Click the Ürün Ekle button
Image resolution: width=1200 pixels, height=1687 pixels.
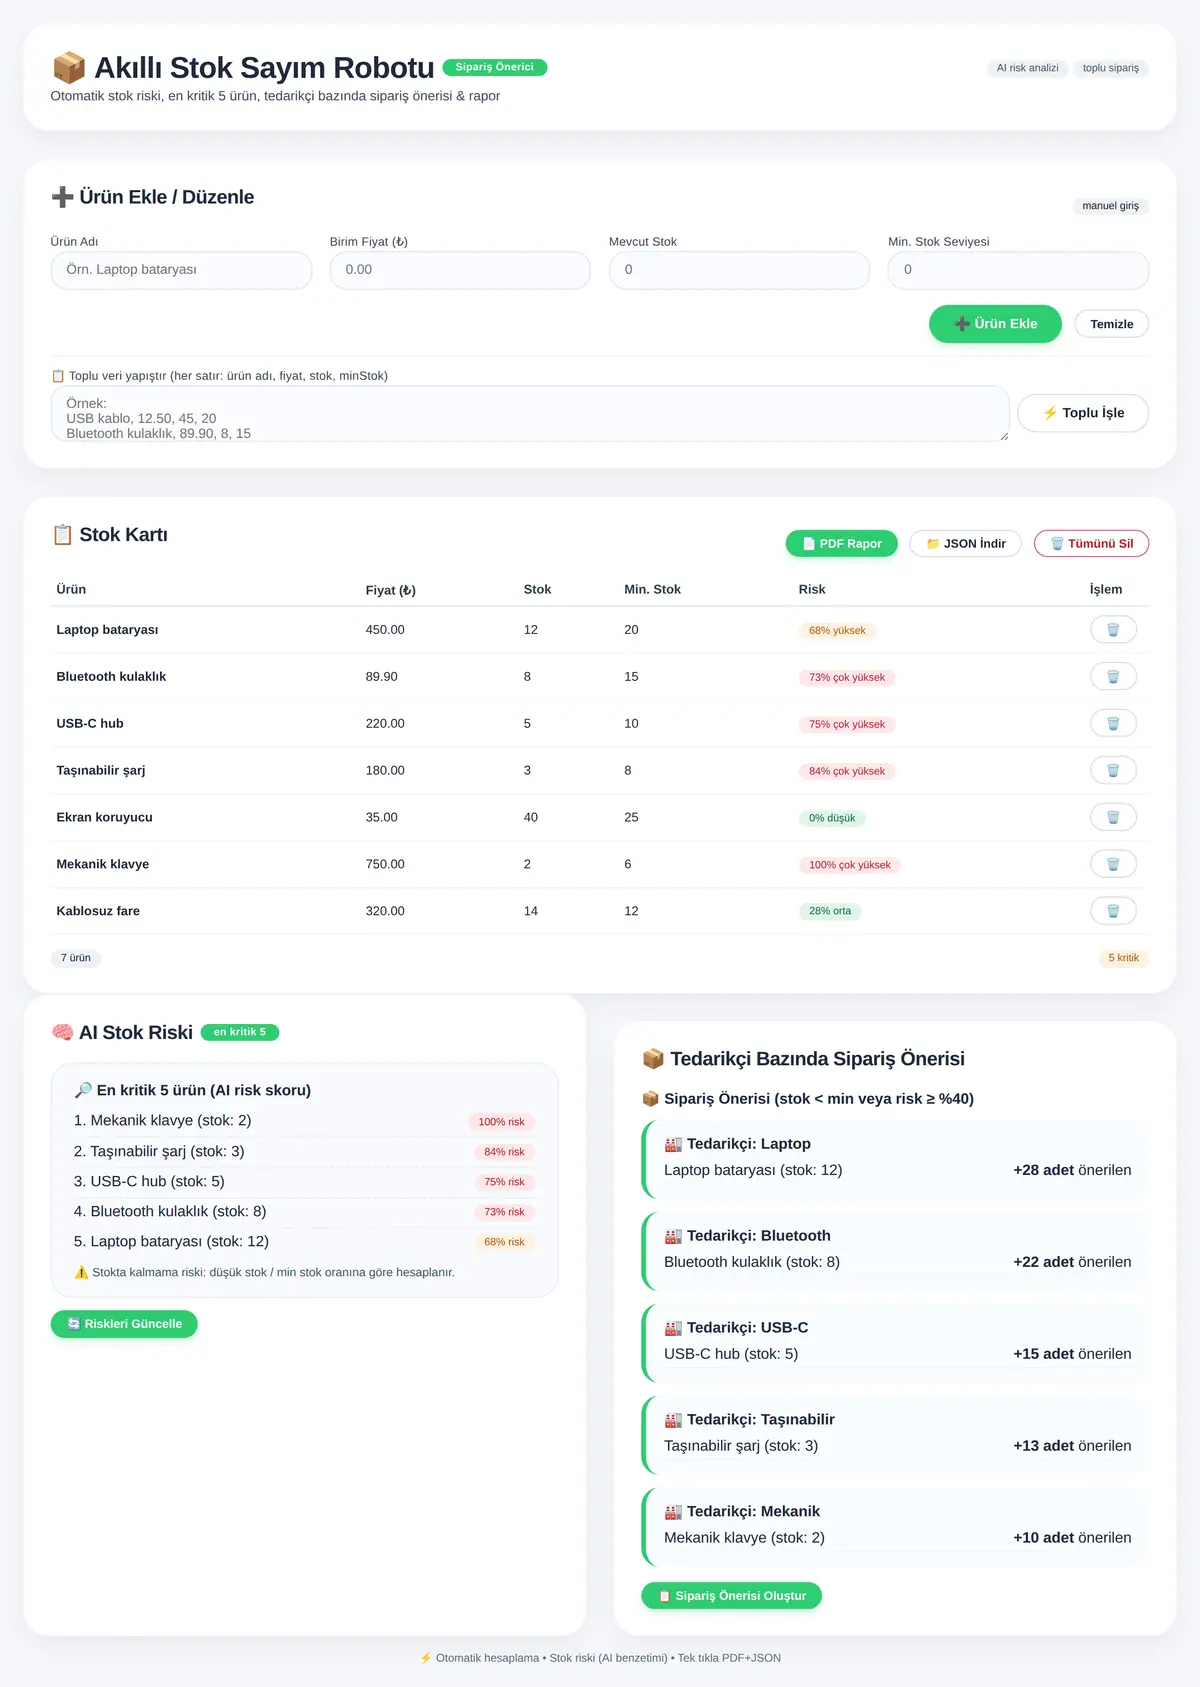point(995,324)
